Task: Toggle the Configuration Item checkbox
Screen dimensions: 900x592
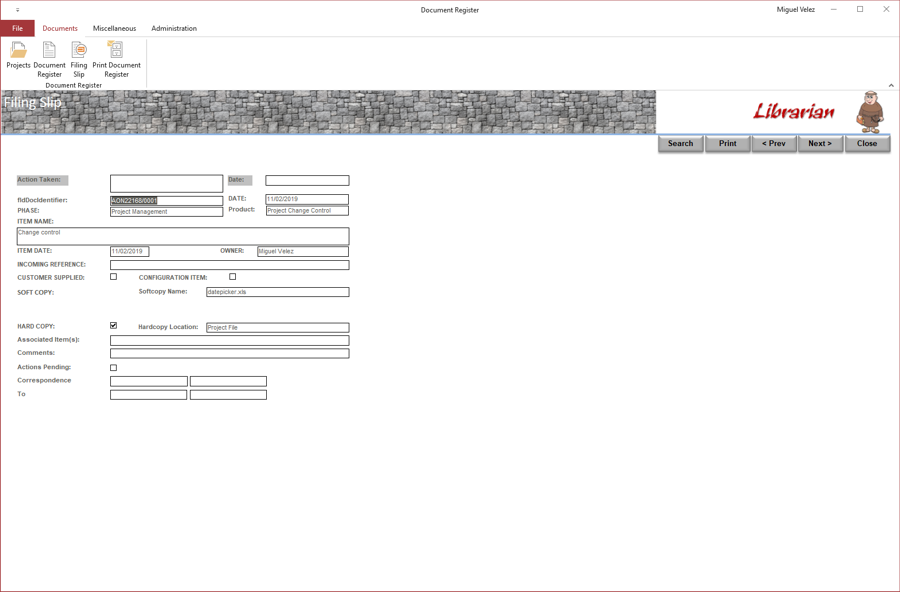Action: pos(232,277)
